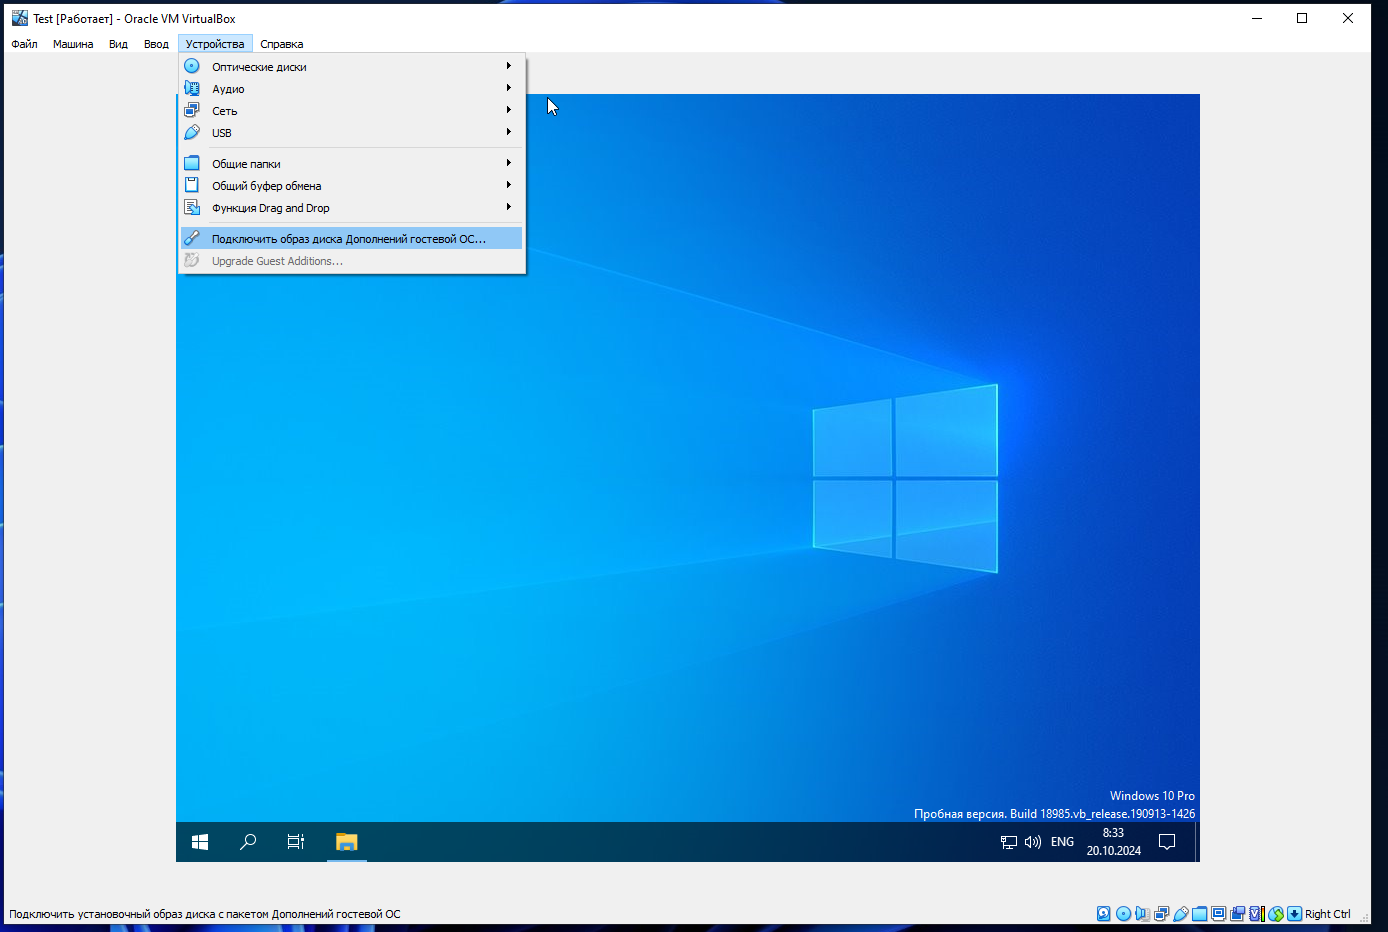This screenshot has width=1388, height=932.
Task: Launch File Explorer from guest taskbar
Action: pos(347,842)
